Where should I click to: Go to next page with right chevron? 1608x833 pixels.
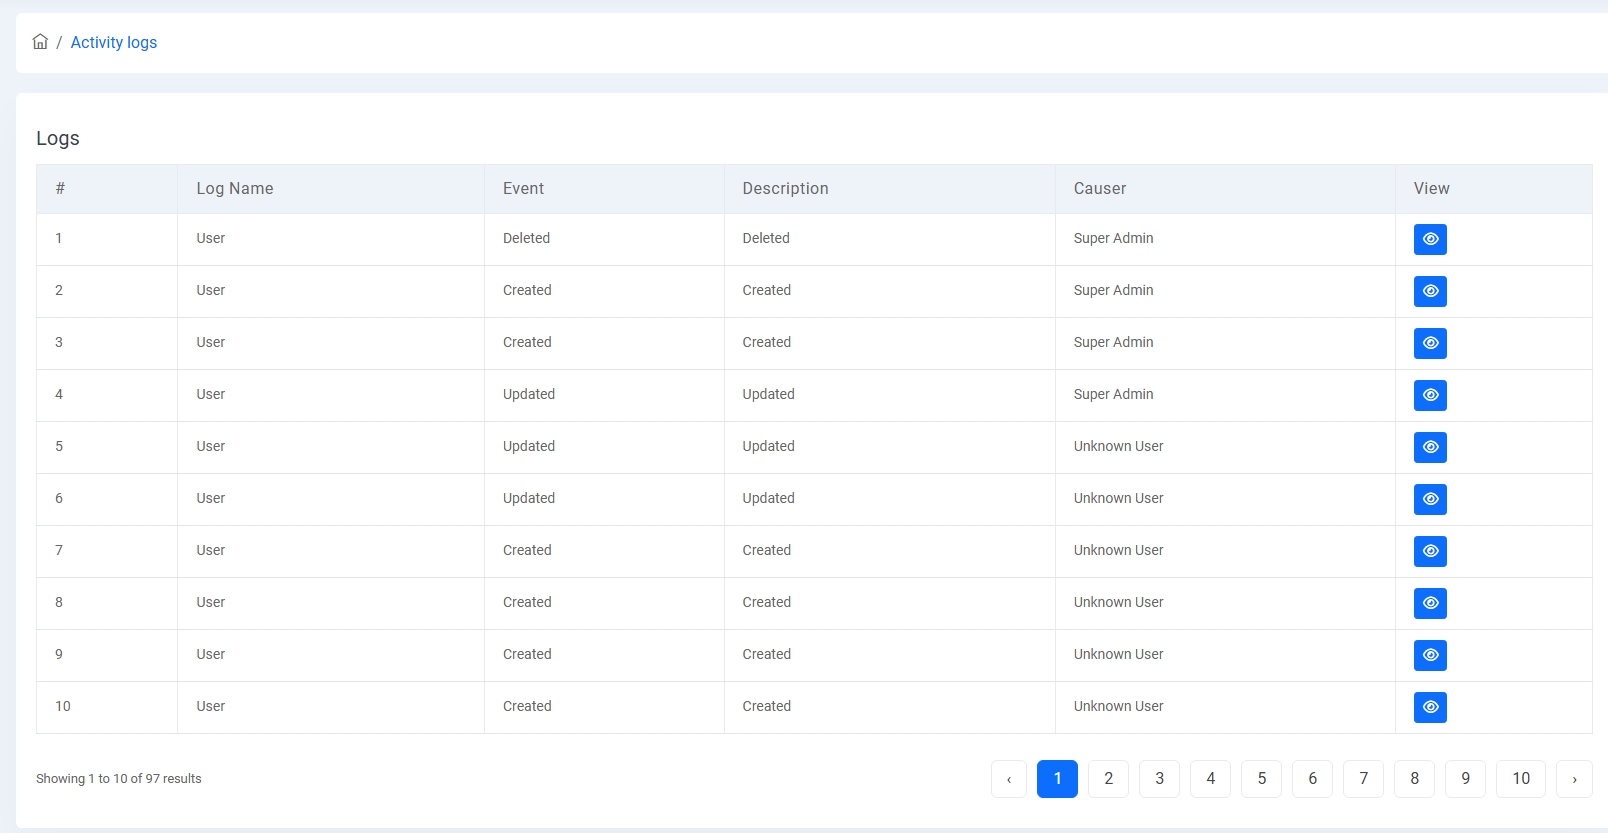click(1574, 779)
